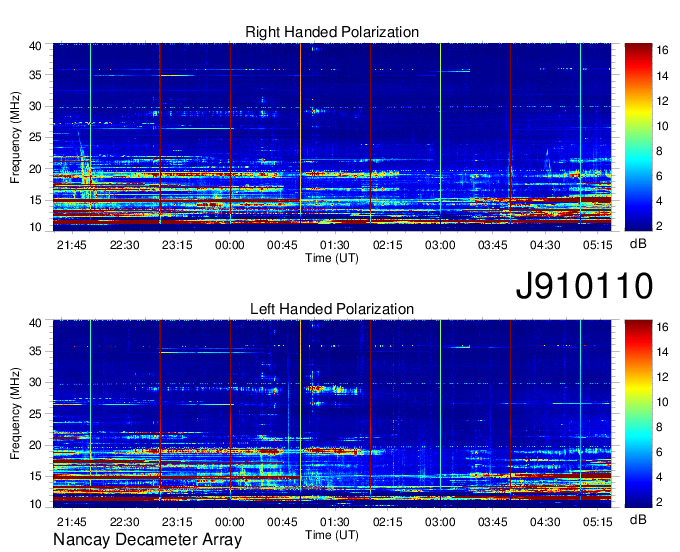
Task: Click the Right Handed plot's color bar
Action: click(x=638, y=137)
